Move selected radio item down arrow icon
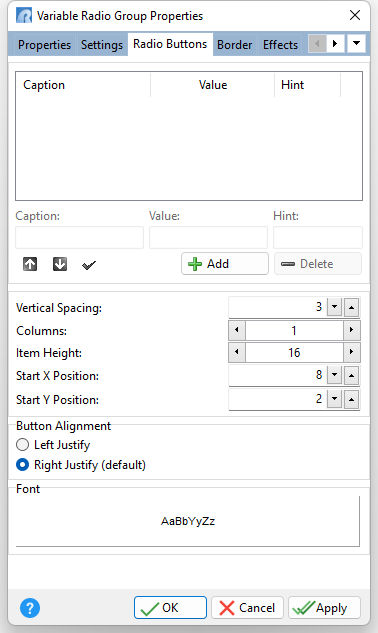This screenshot has height=633, width=378. (60, 264)
